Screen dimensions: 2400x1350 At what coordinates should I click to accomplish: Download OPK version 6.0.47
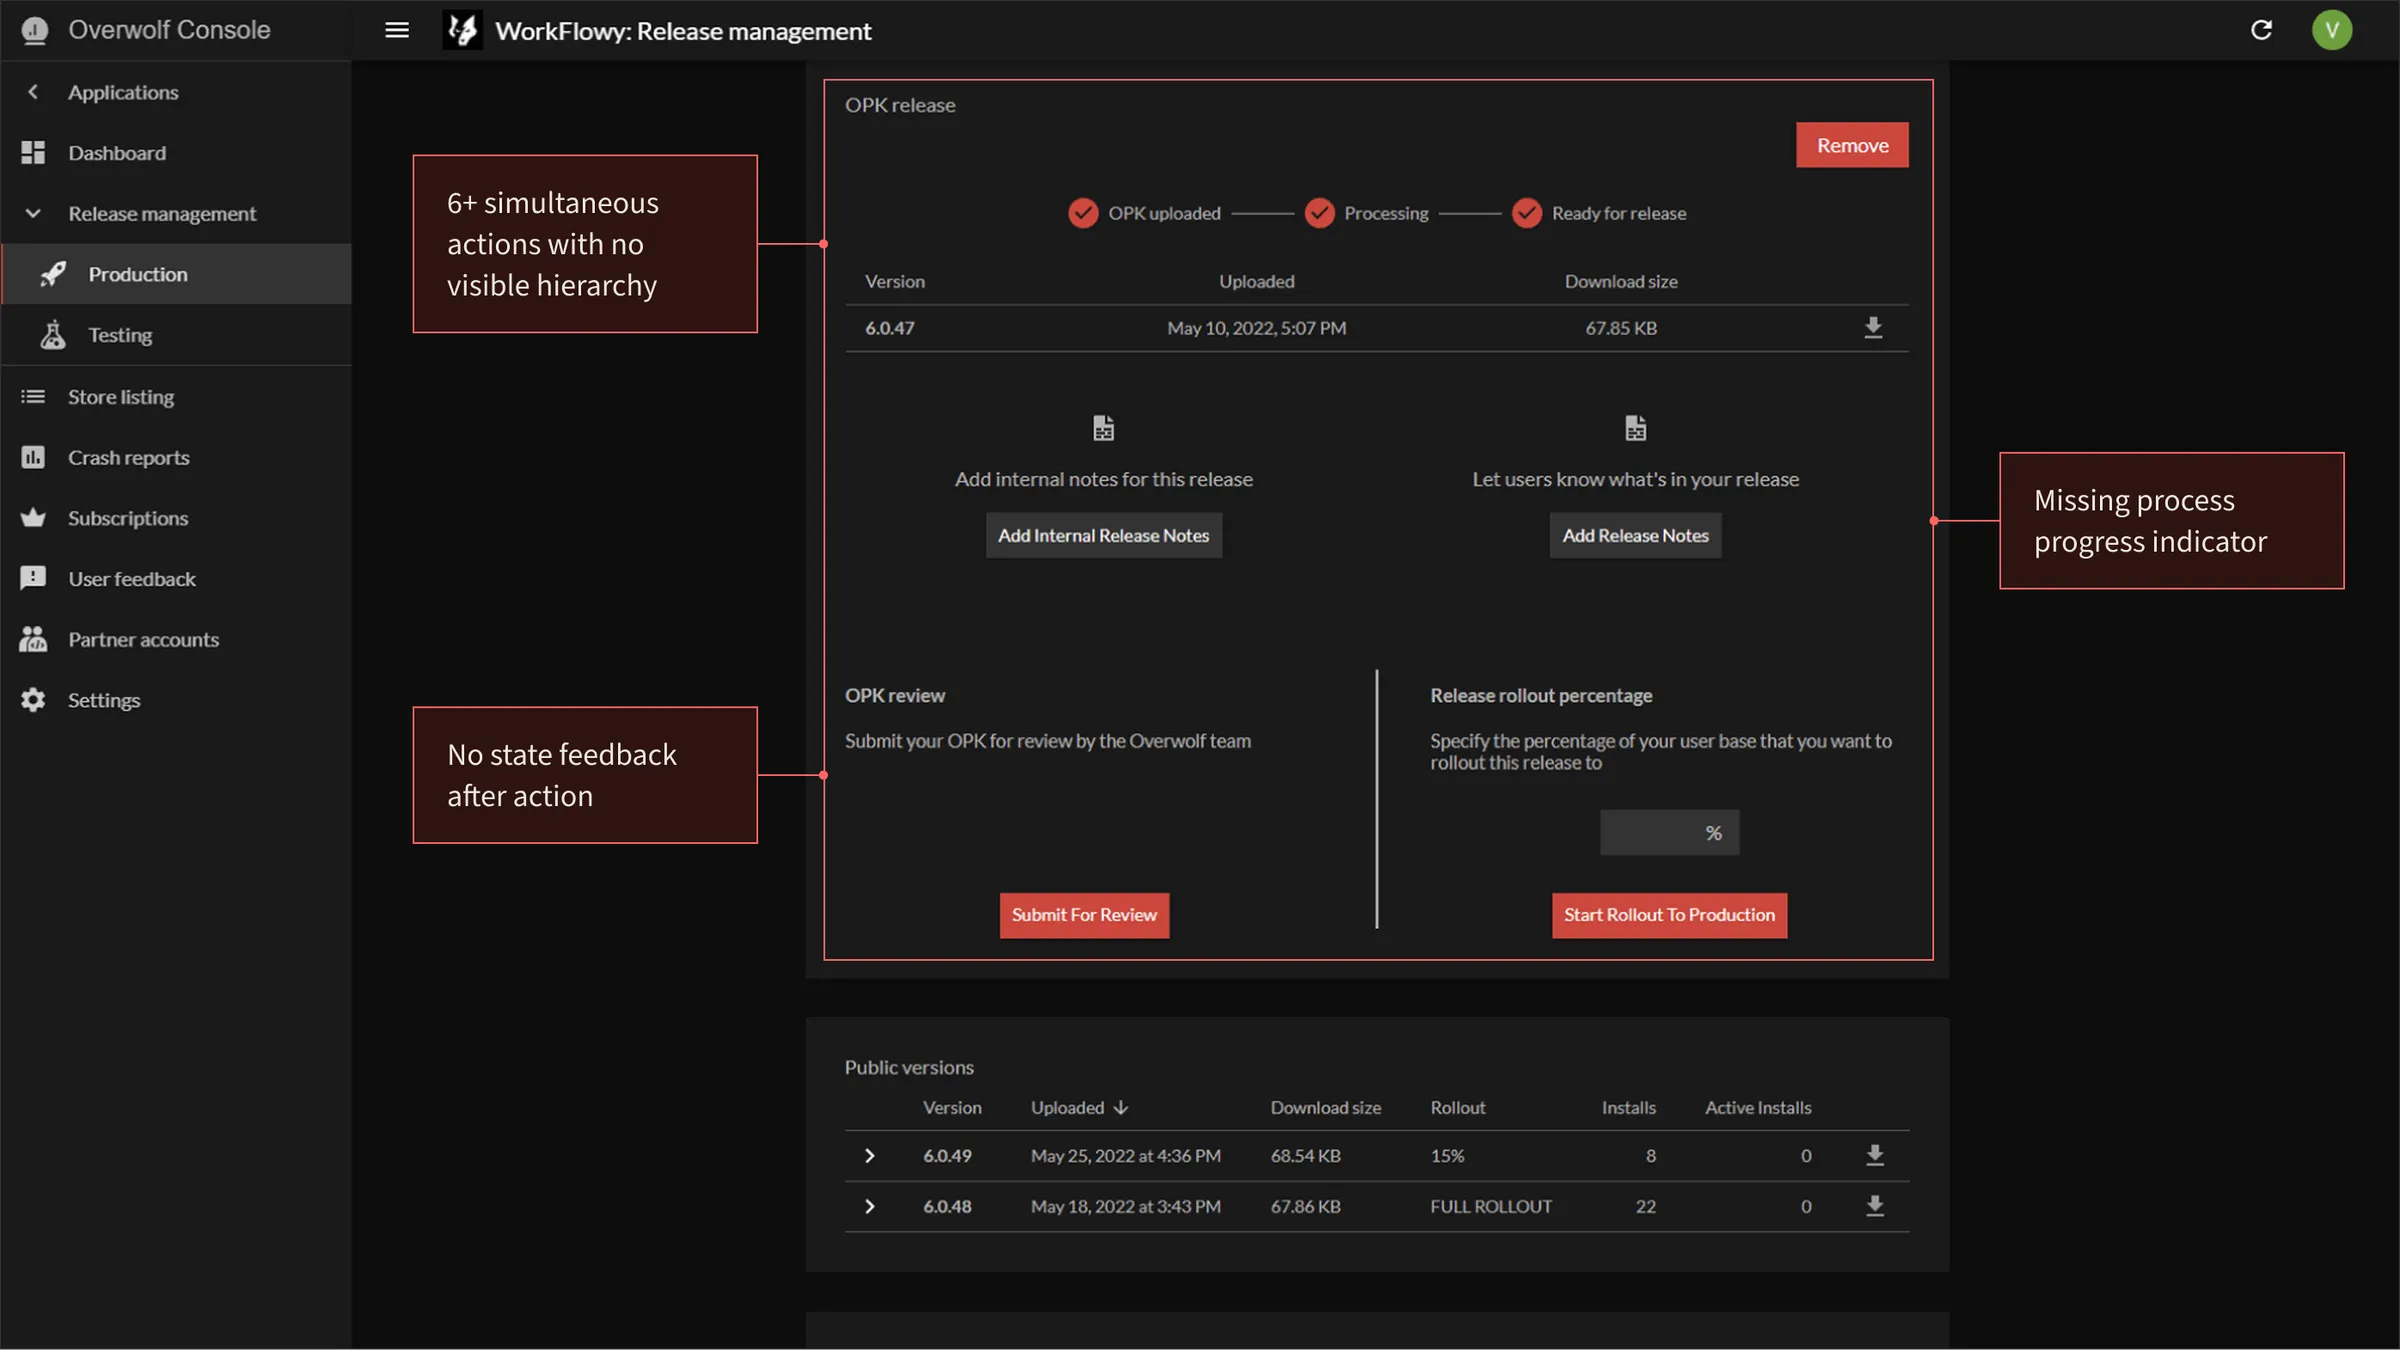1873,327
